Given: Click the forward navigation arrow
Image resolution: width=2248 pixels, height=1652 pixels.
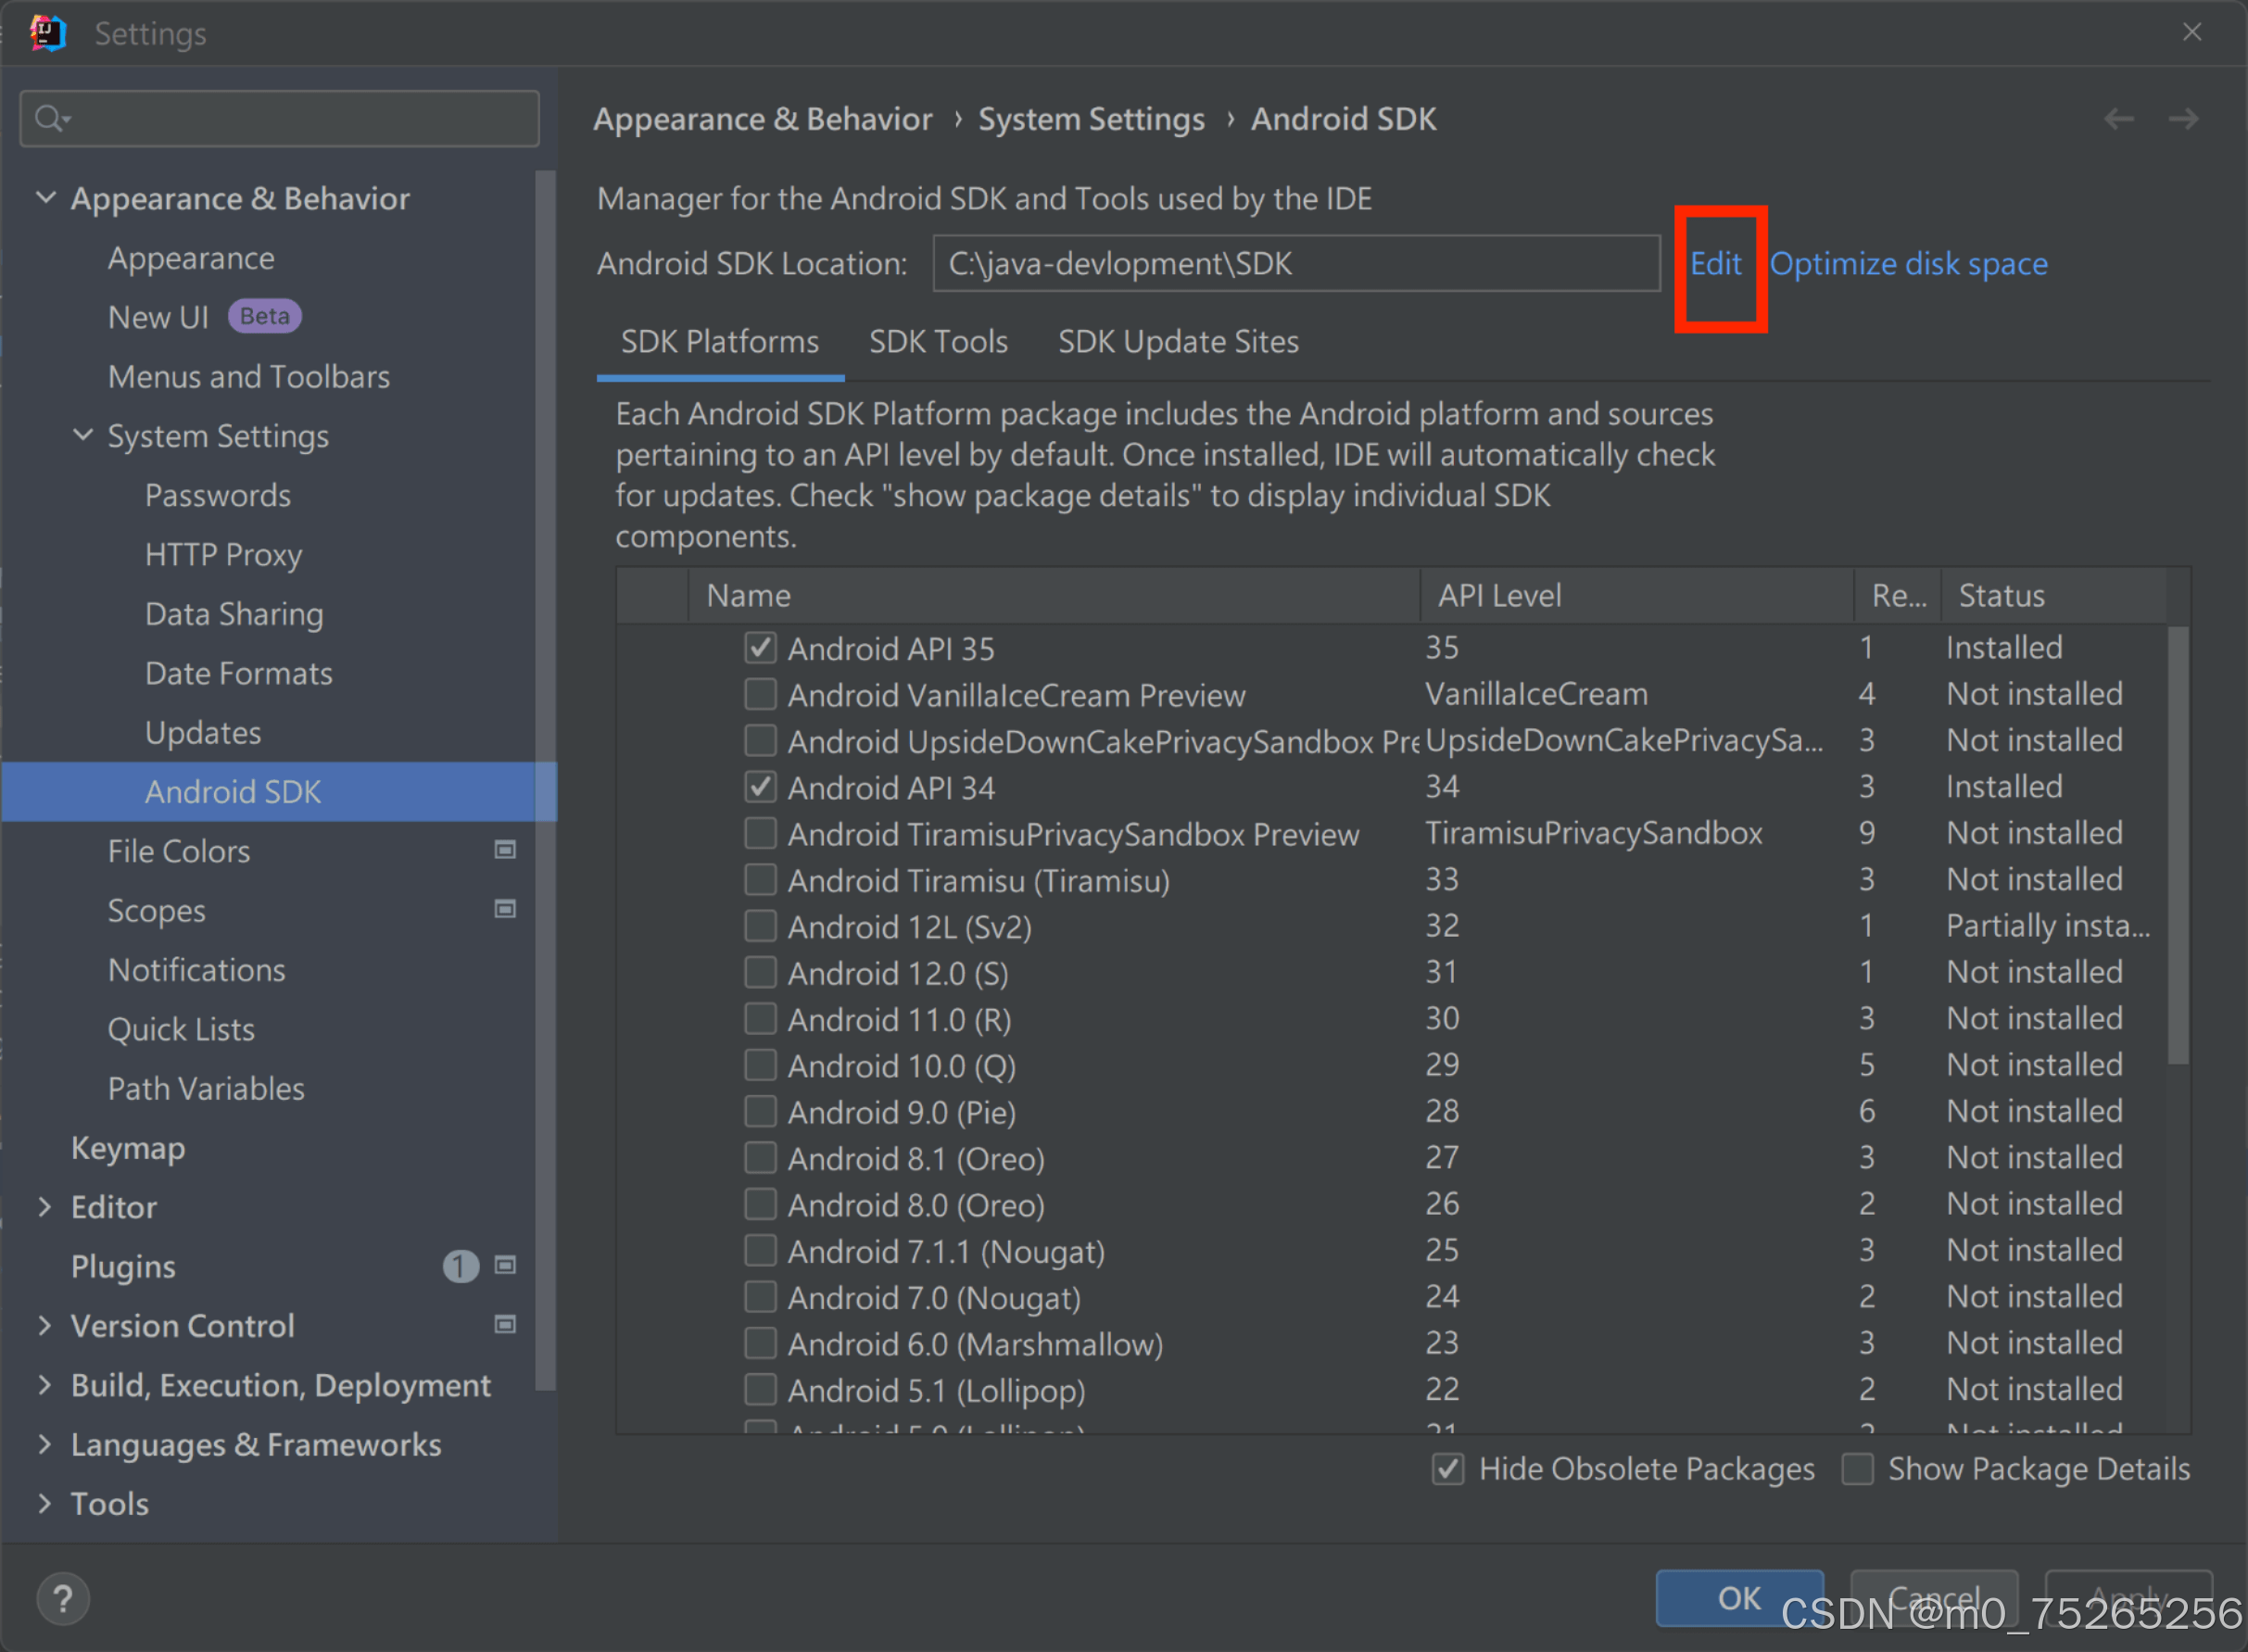Looking at the screenshot, I should click(x=2183, y=119).
